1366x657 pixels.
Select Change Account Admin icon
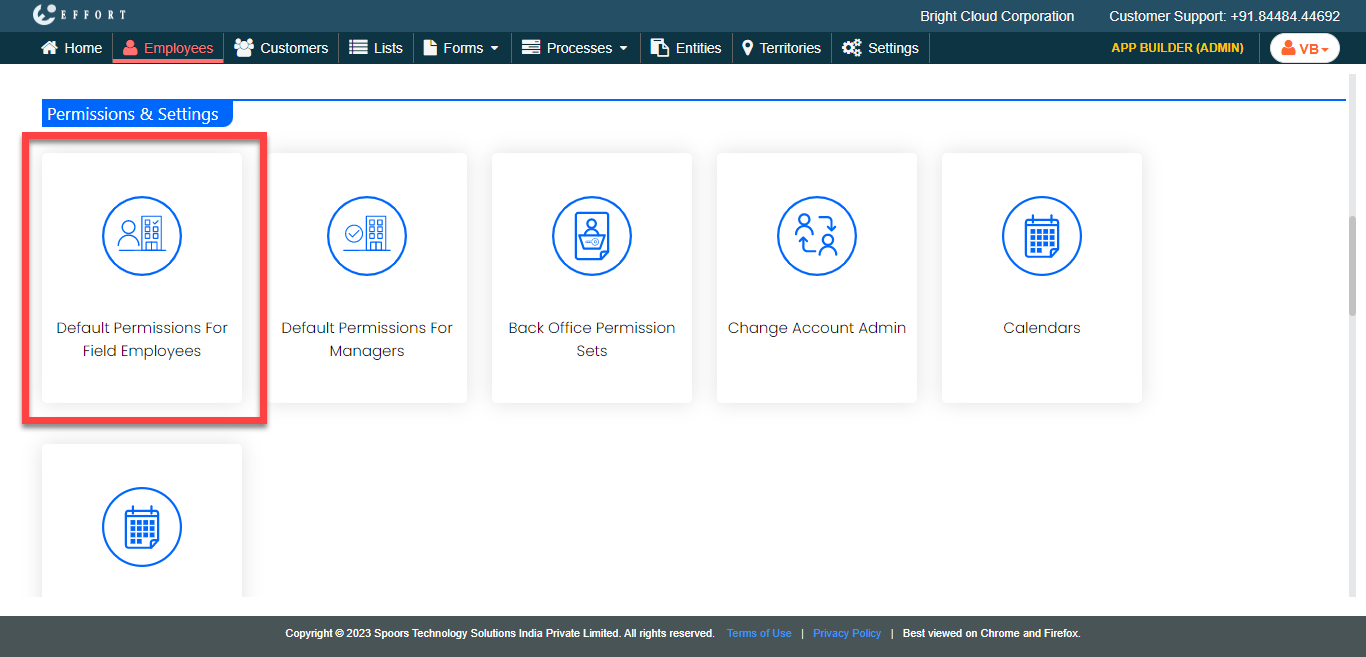pos(817,236)
